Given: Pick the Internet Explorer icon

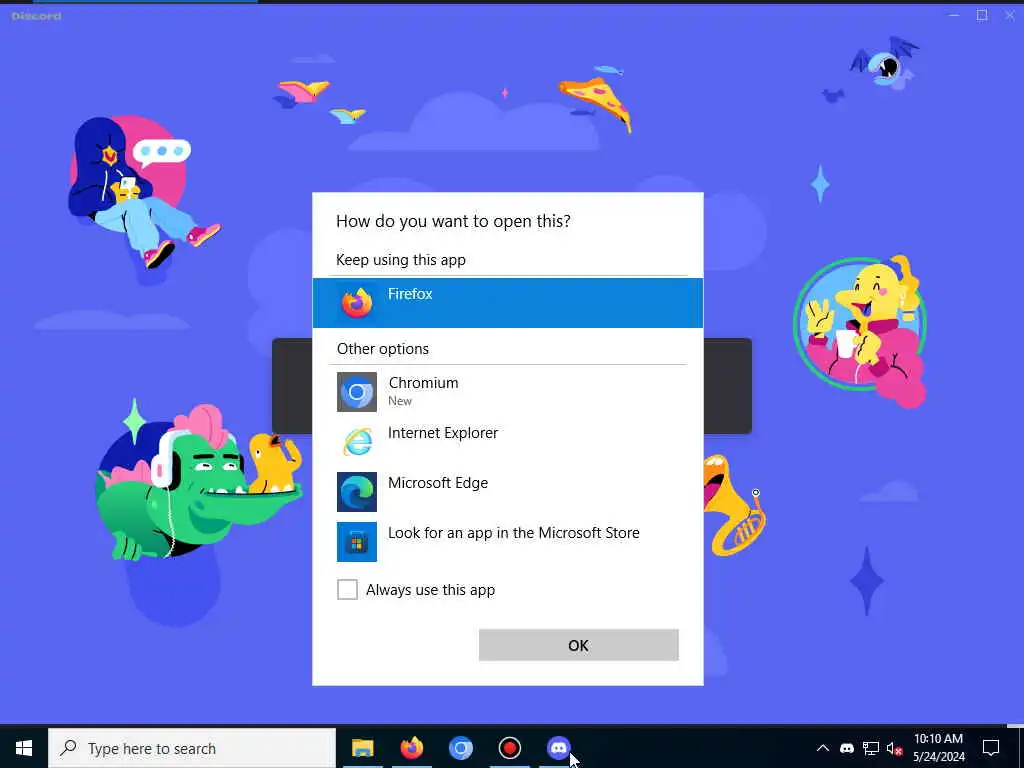Looking at the screenshot, I should pyautogui.click(x=357, y=441).
